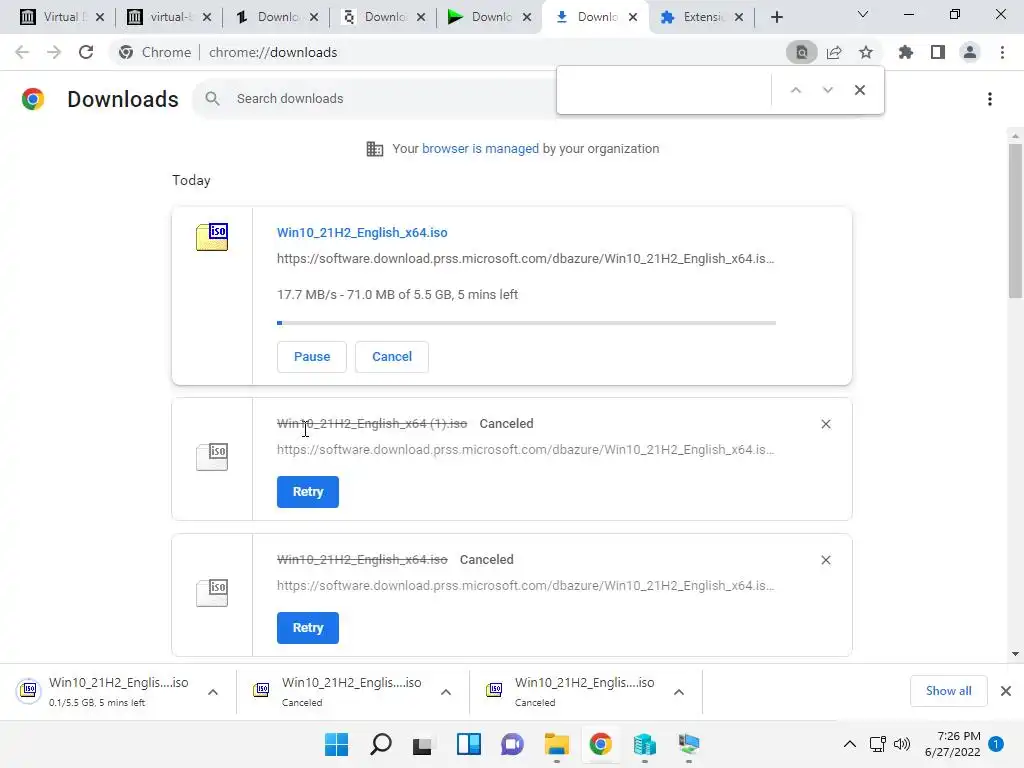This screenshot has height=768, width=1024.
Task: Show hidden system tray icons
Action: tap(850, 744)
